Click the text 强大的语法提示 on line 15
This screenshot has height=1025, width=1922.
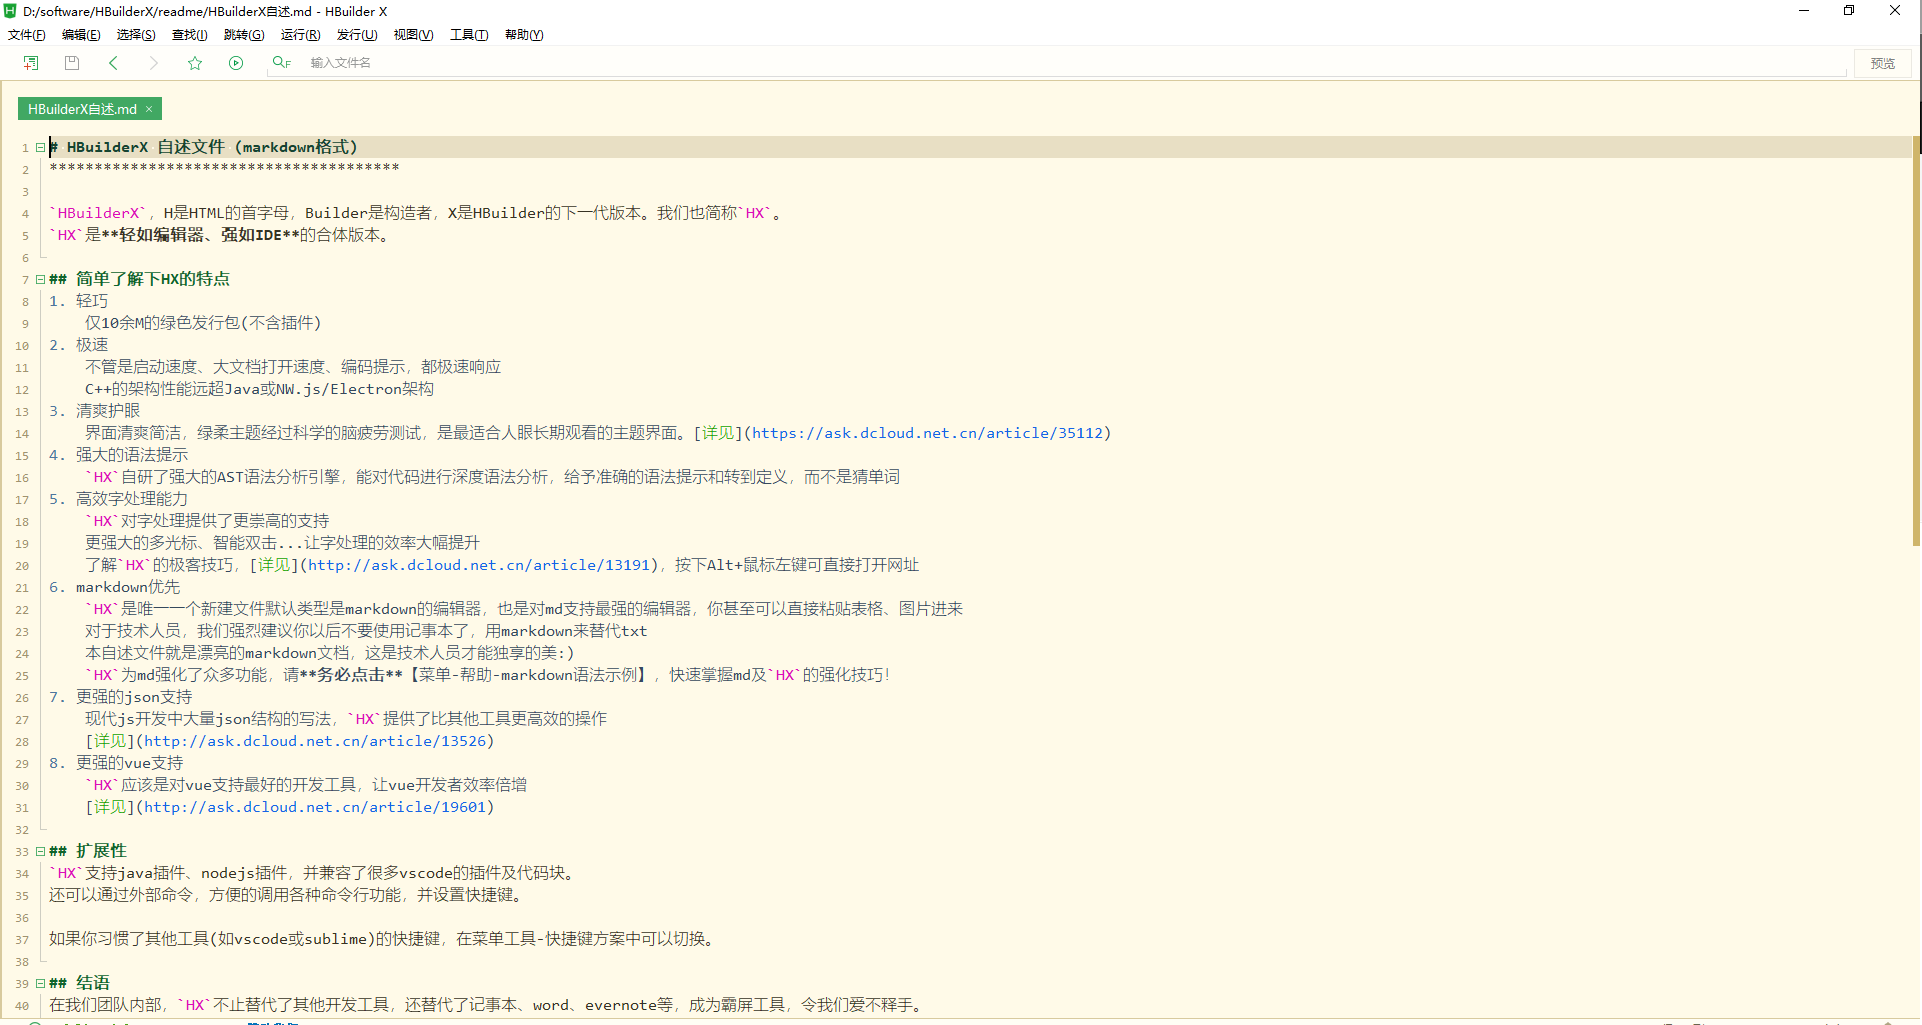point(132,455)
